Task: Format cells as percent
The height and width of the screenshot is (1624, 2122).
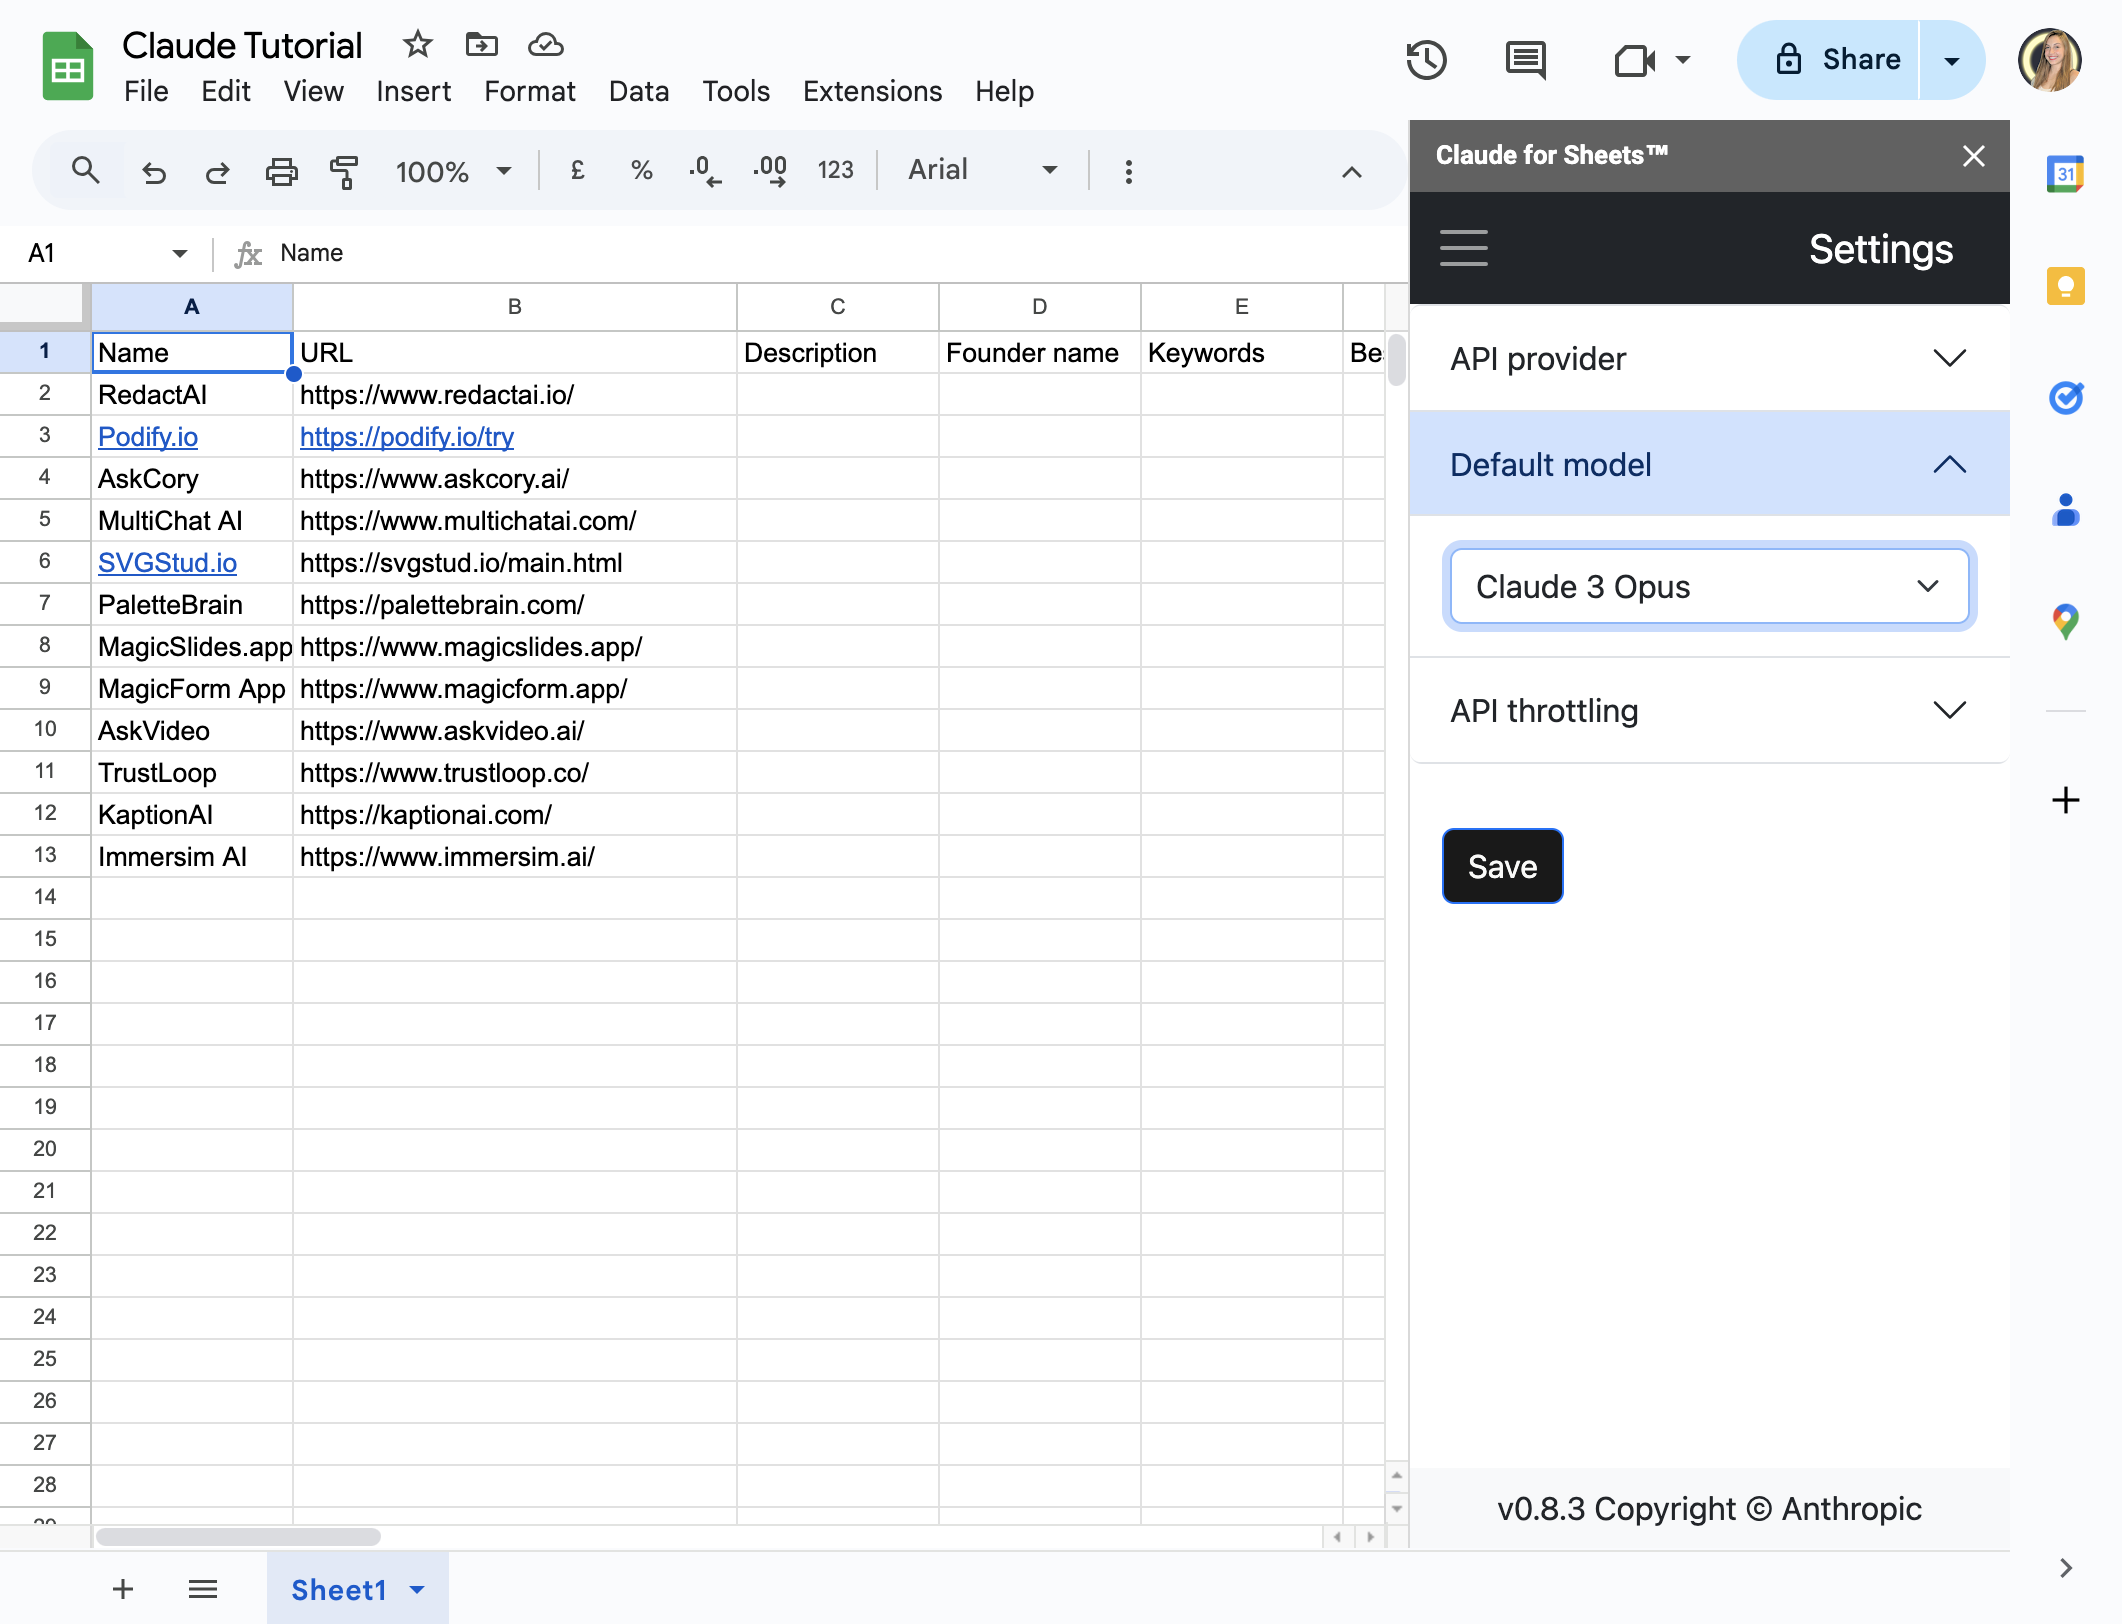Action: click(641, 171)
